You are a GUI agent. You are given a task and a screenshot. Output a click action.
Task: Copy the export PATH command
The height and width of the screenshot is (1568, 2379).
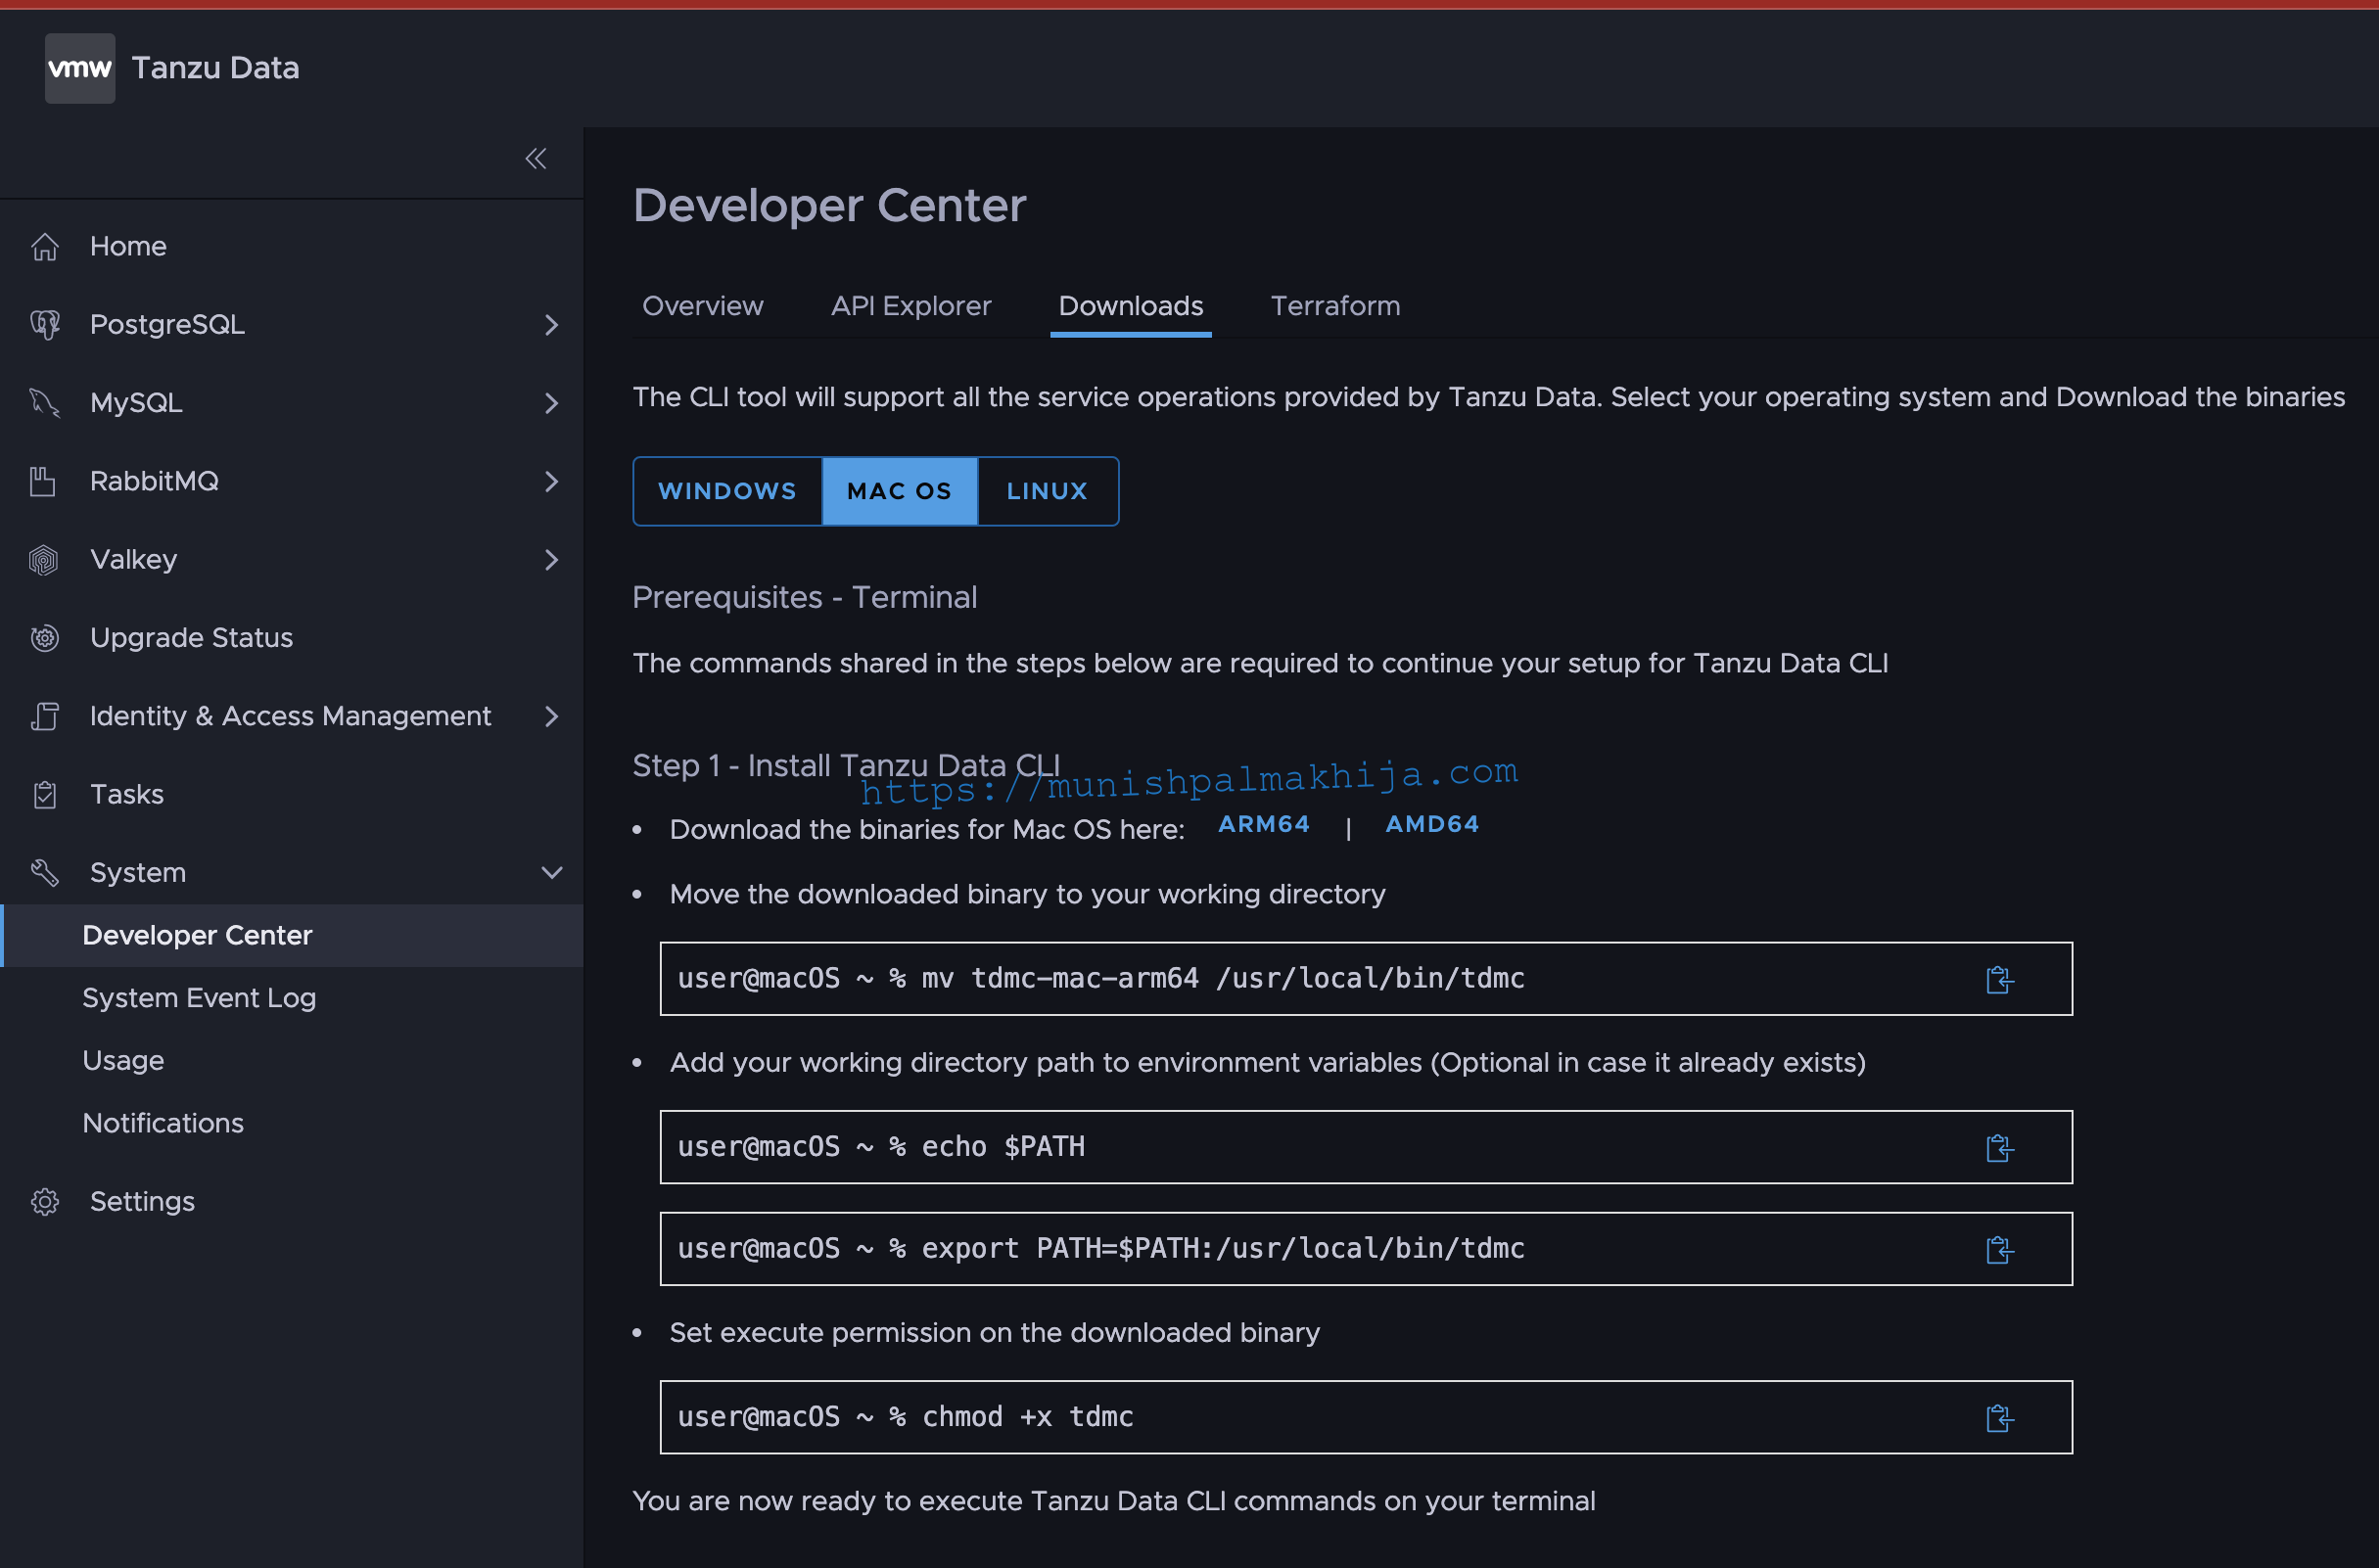(1999, 1250)
